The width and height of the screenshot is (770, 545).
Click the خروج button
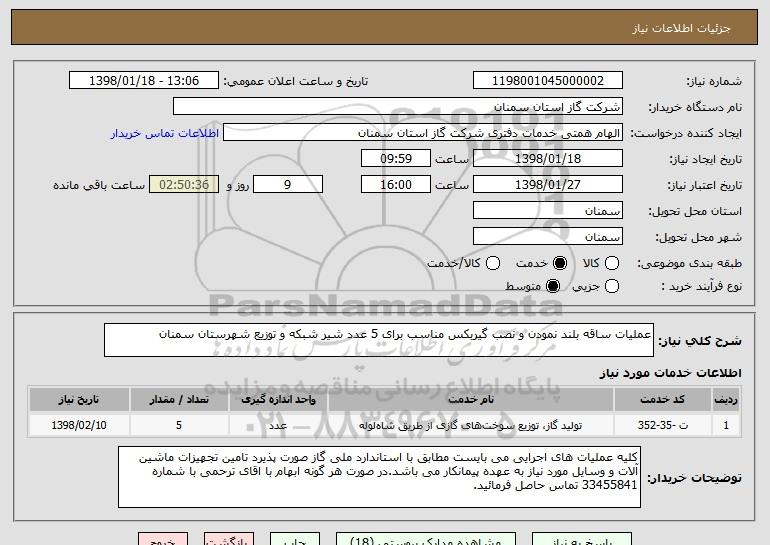click(x=163, y=539)
